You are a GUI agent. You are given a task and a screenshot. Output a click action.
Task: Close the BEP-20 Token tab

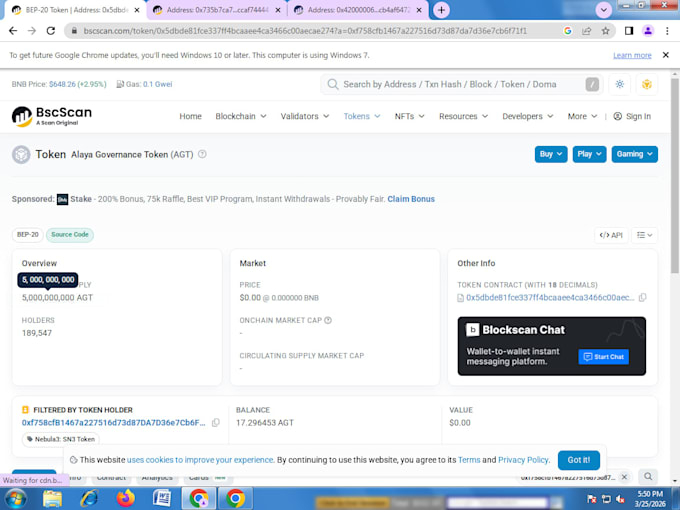click(x=137, y=10)
